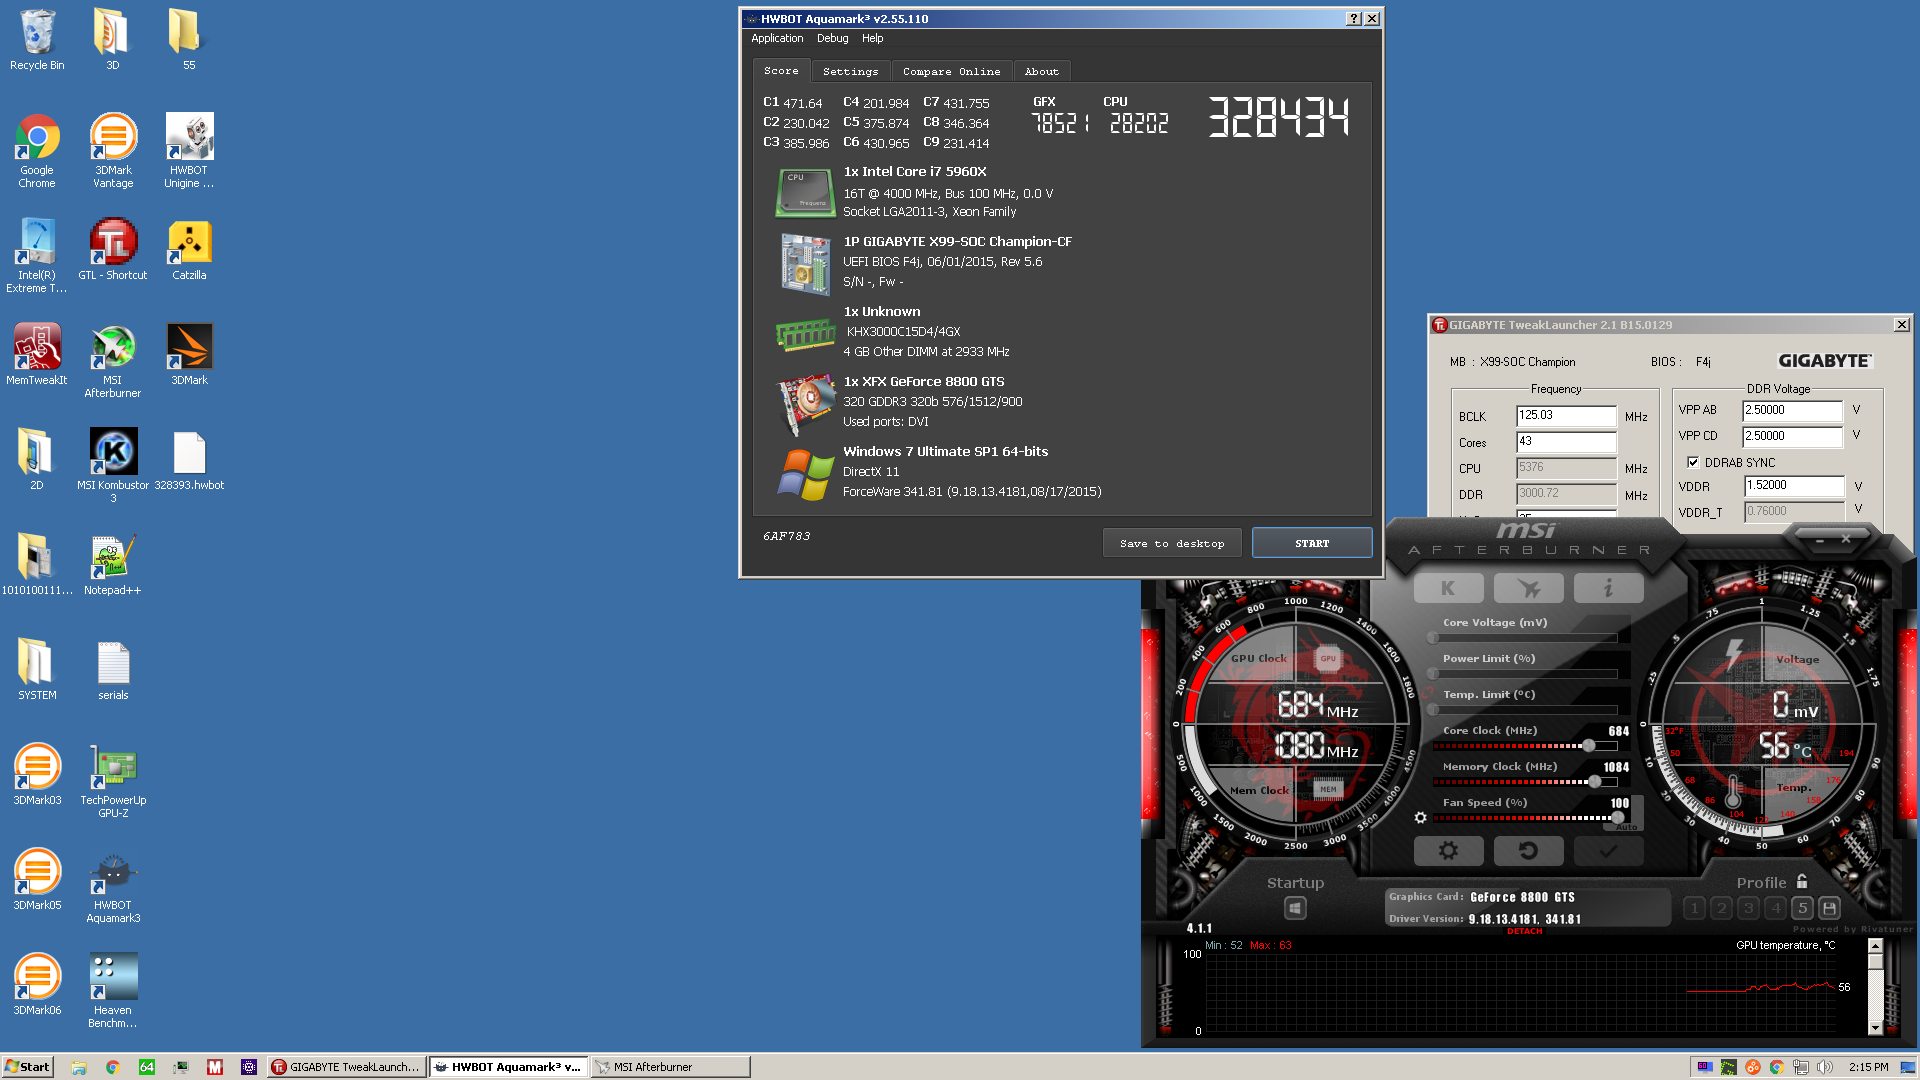The image size is (1920, 1080).
Task: Select the Catzilla desktop icon
Action: 189,250
